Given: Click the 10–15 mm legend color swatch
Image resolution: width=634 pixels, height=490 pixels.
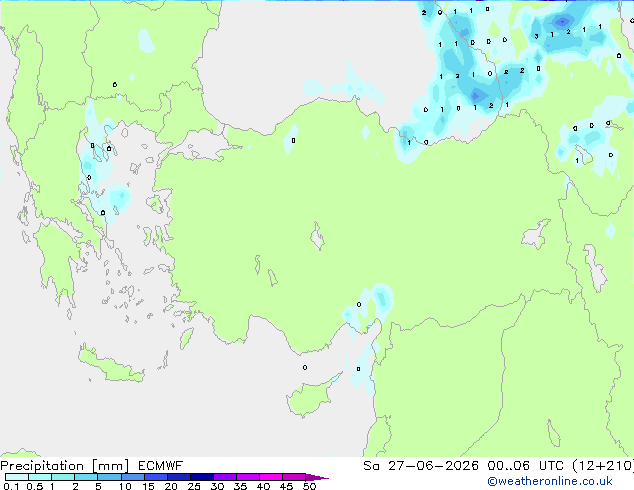Looking at the screenshot, I should (x=132, y=477).
